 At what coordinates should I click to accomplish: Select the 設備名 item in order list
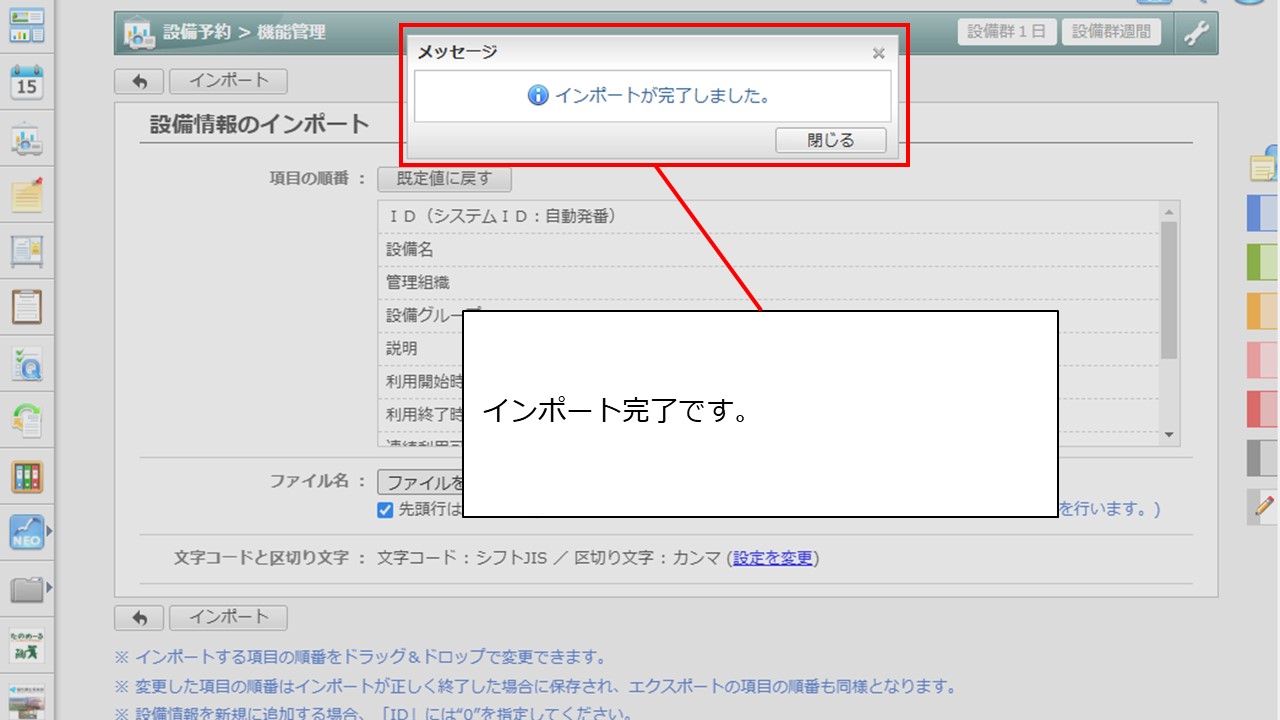[x=410, y=250]
